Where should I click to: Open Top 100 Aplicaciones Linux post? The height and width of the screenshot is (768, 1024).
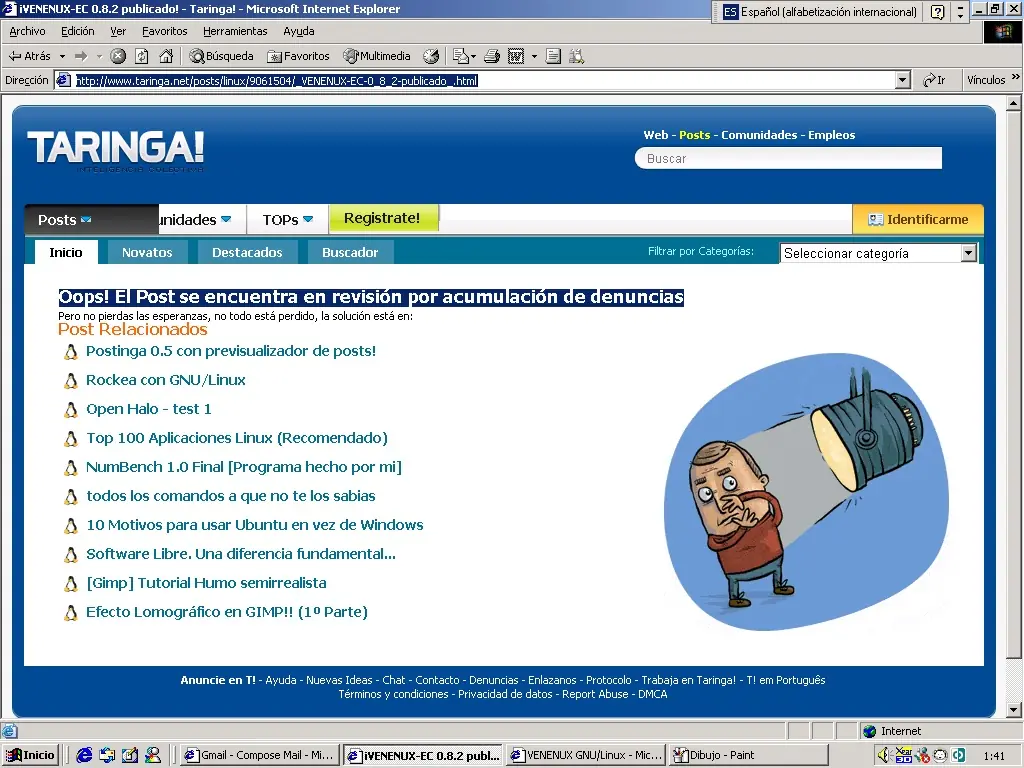point(237,438)
